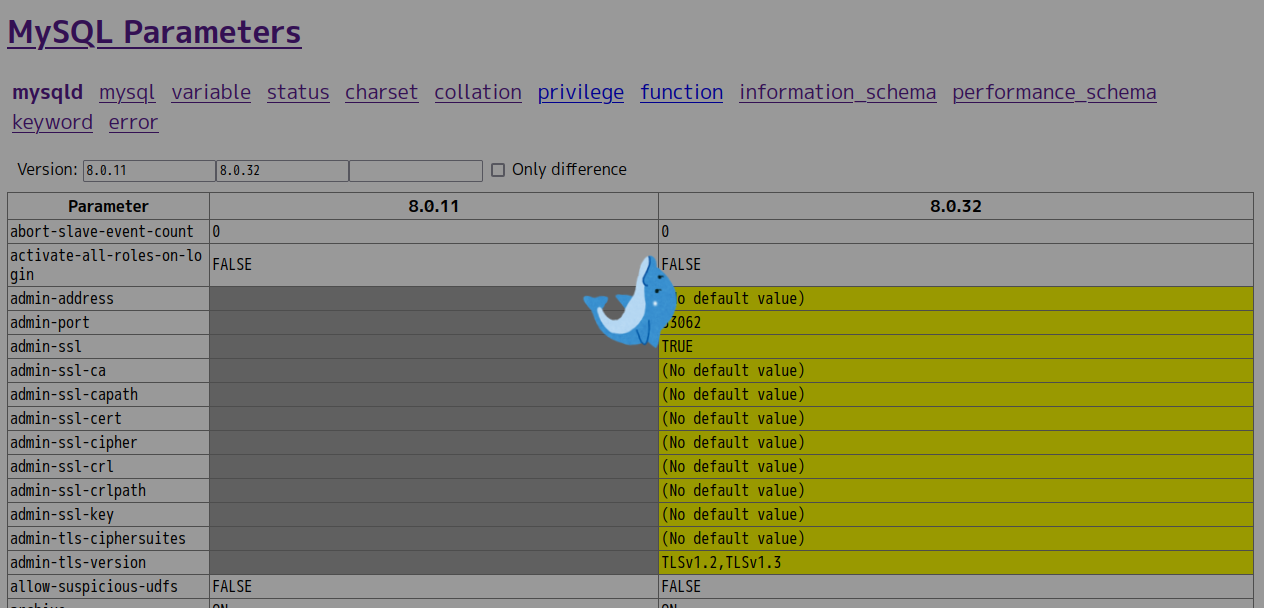Open the charset page
The width and height of the screenshot is (1264, 608).
381,92
